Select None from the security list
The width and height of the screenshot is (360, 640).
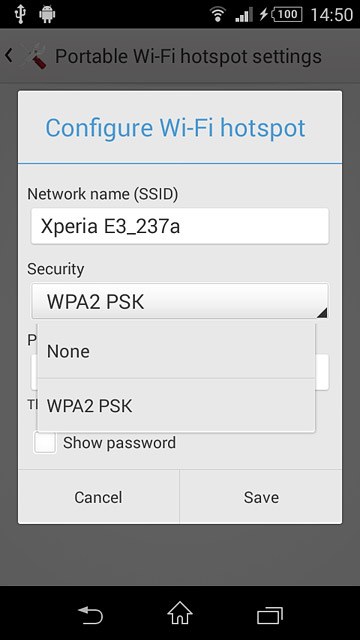(x=176, y=351)
